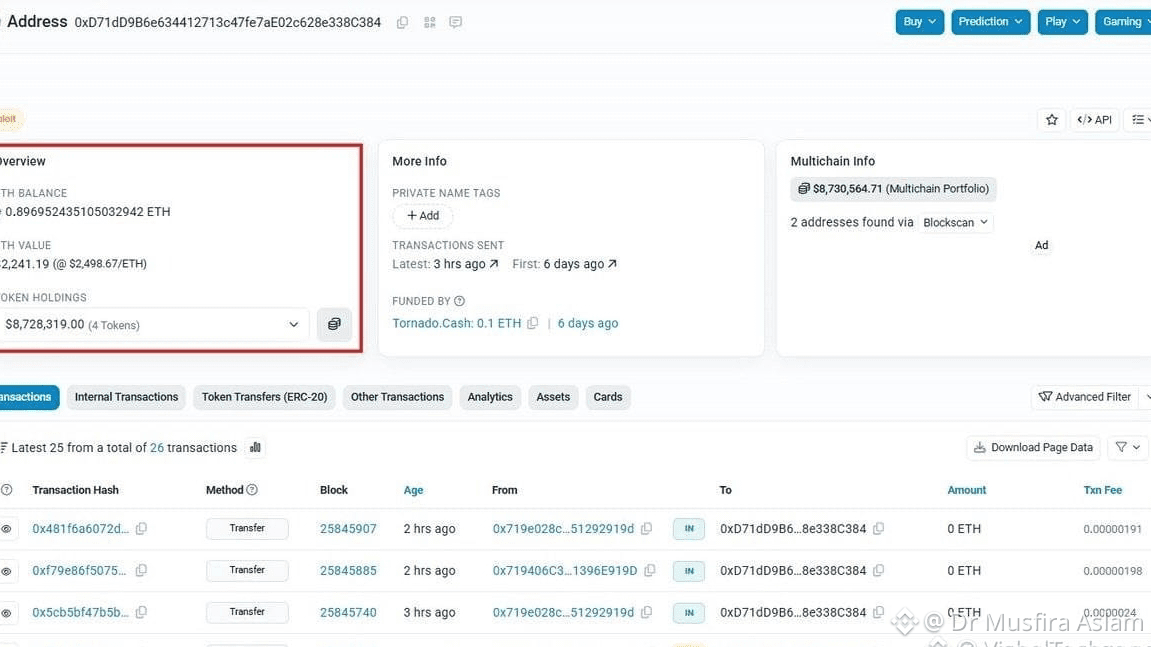Image resolution: width=1151 pixels, height=647 pixels.
Task: Open the address comments icon
Action: click(455, 23)
